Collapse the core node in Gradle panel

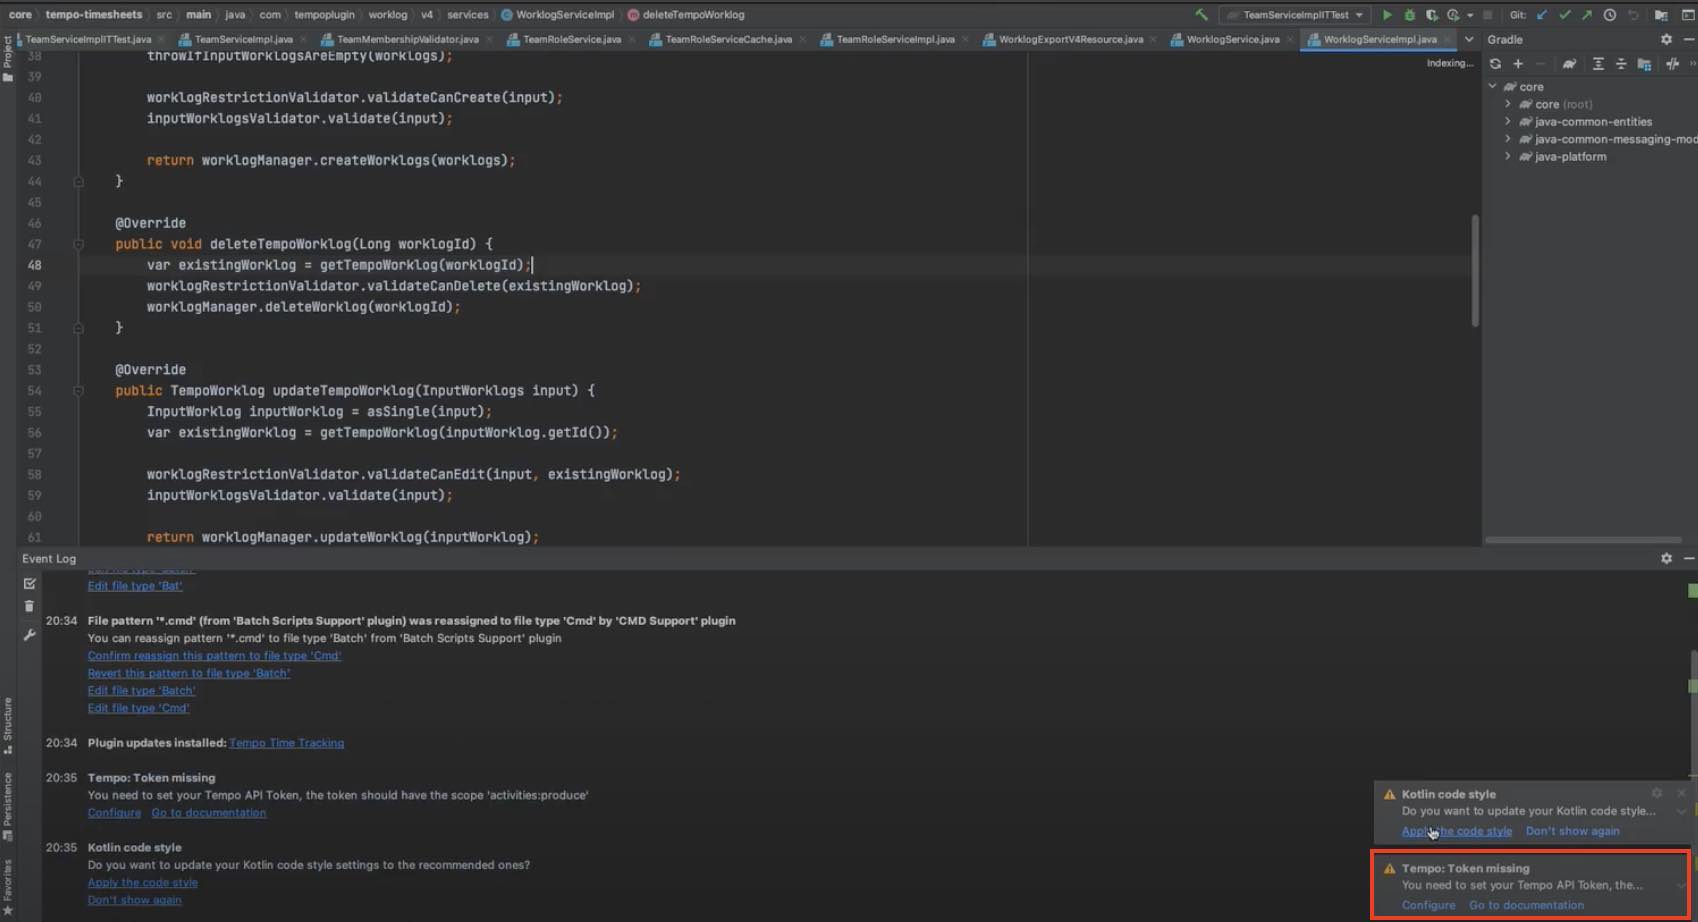pos(1492,86)
